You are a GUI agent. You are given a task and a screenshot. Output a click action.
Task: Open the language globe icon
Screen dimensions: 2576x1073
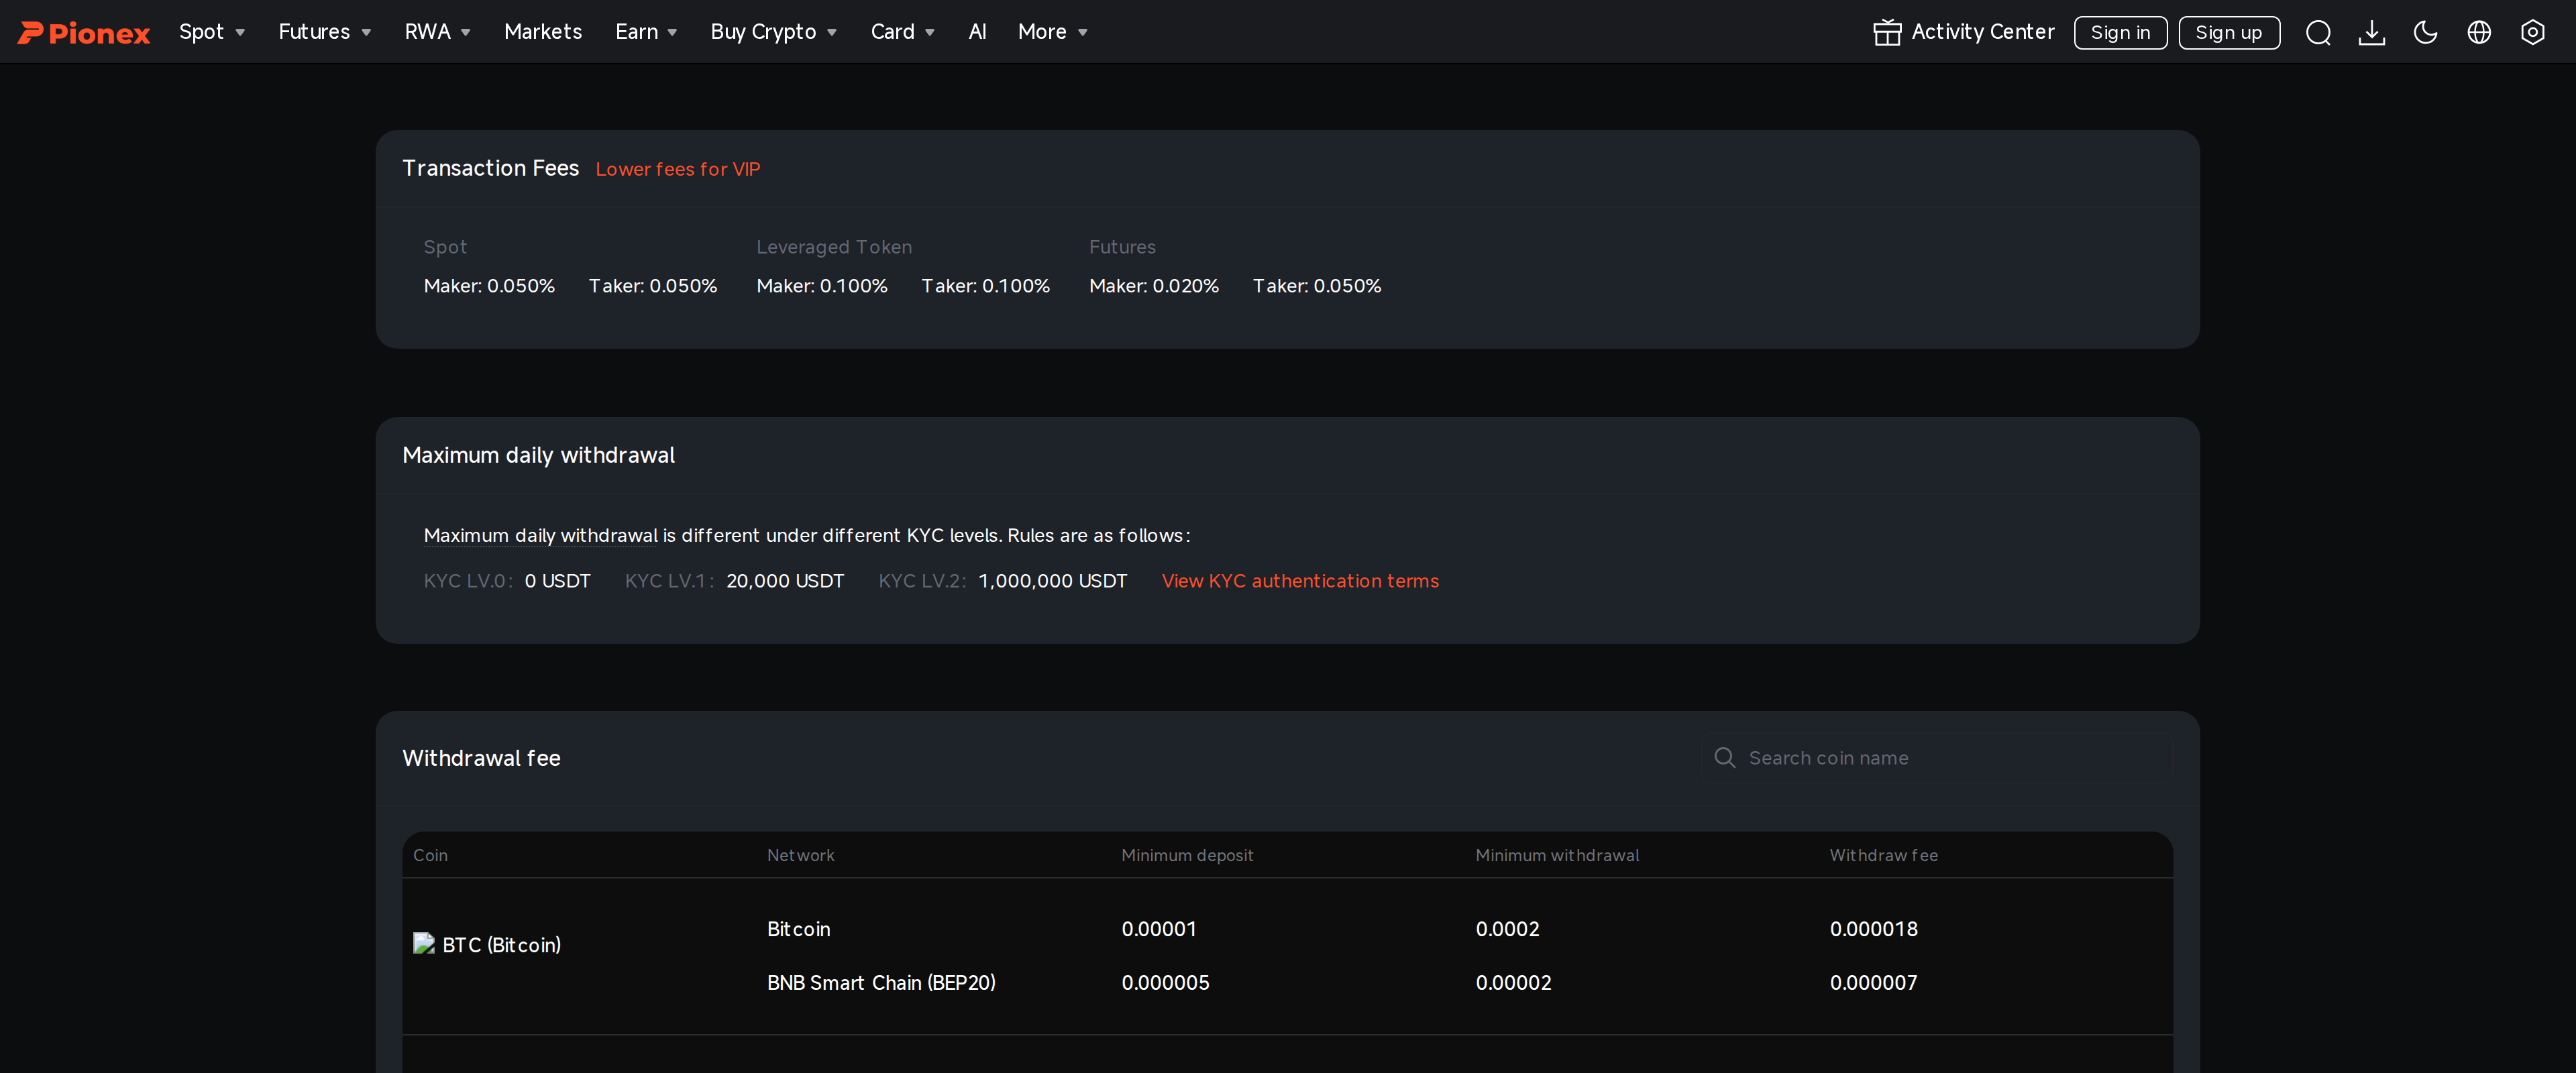(x=2478, y=32)
